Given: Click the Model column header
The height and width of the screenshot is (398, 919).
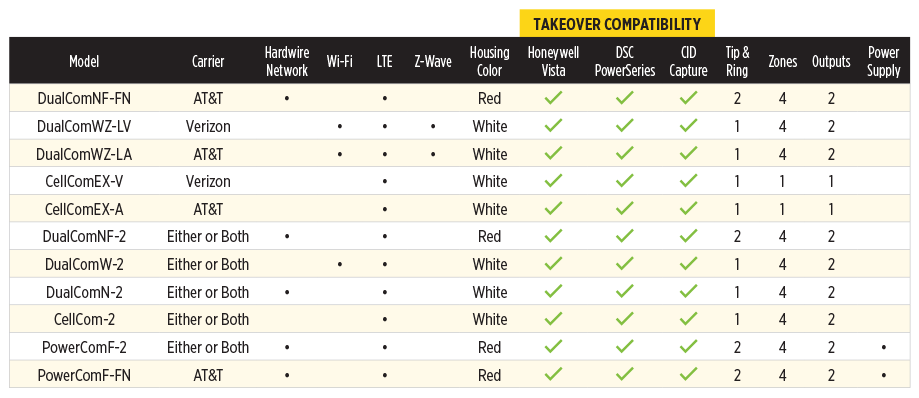Looking at the screenshot, I should pos(84,62).
